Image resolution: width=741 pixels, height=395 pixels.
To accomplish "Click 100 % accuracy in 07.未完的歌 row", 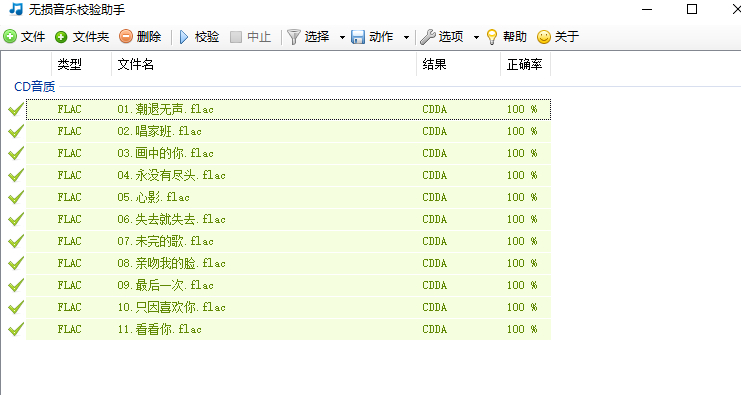I will (522, 241).
